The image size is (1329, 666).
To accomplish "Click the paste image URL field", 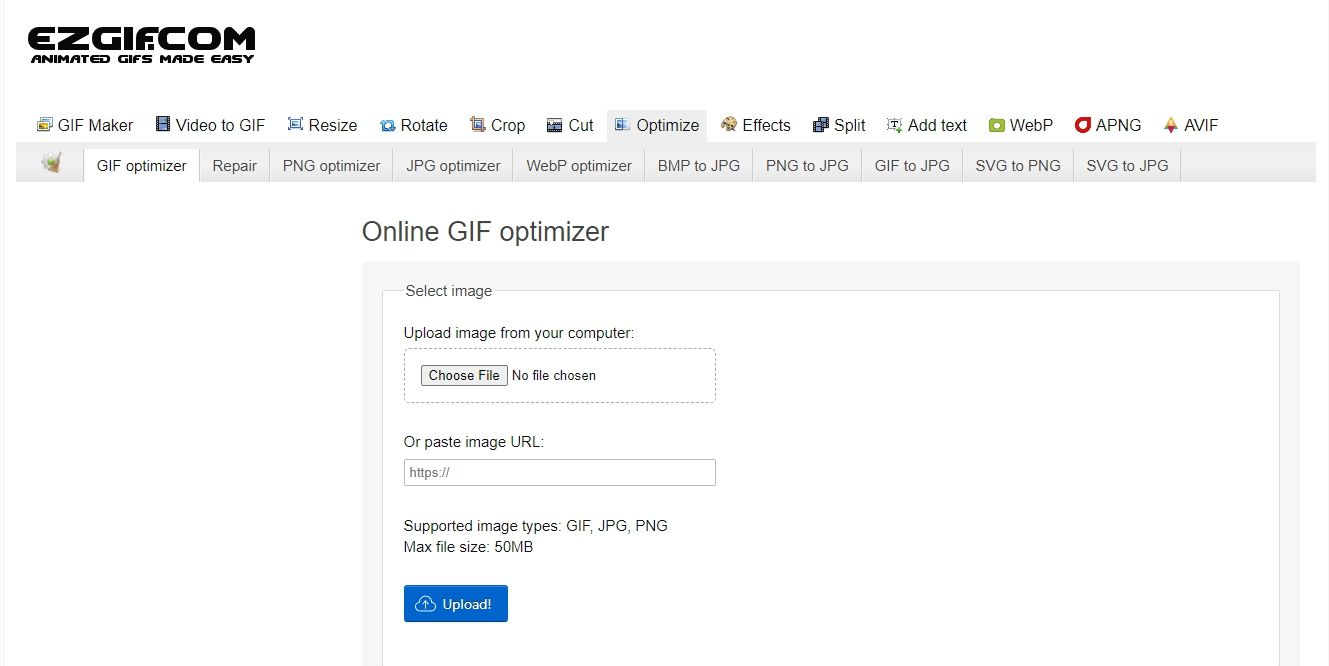I will pos(559,473).
